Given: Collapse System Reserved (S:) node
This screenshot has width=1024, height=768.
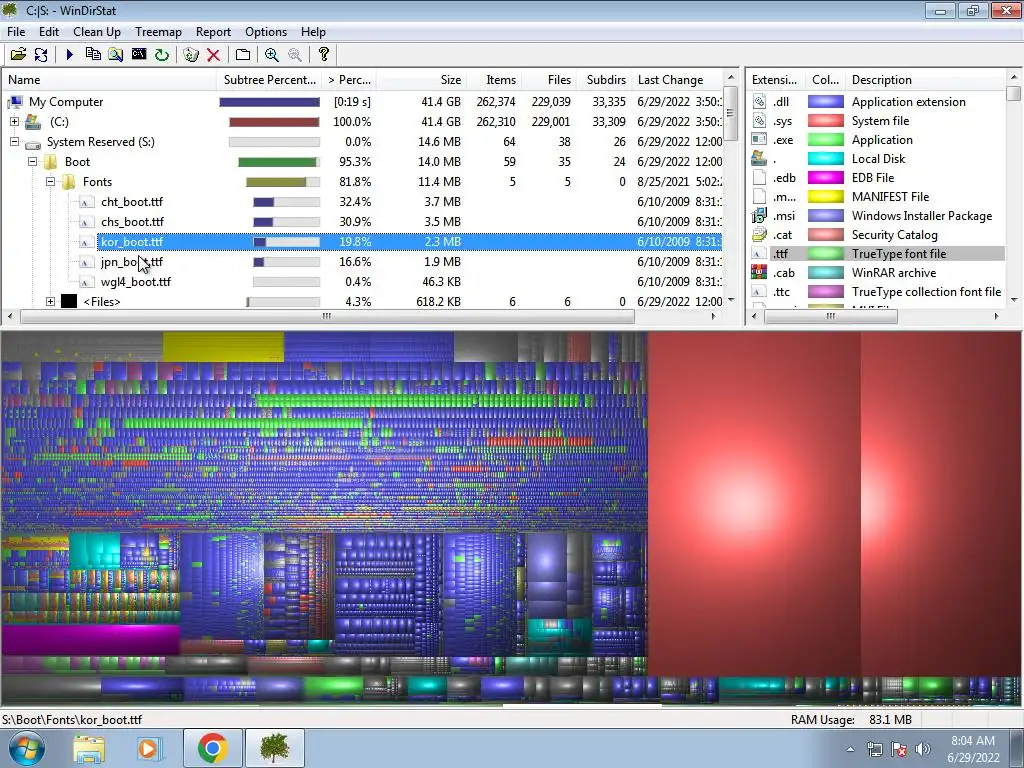Looking at the screenshot, I should pyautogui.click(x=14, y=142).
